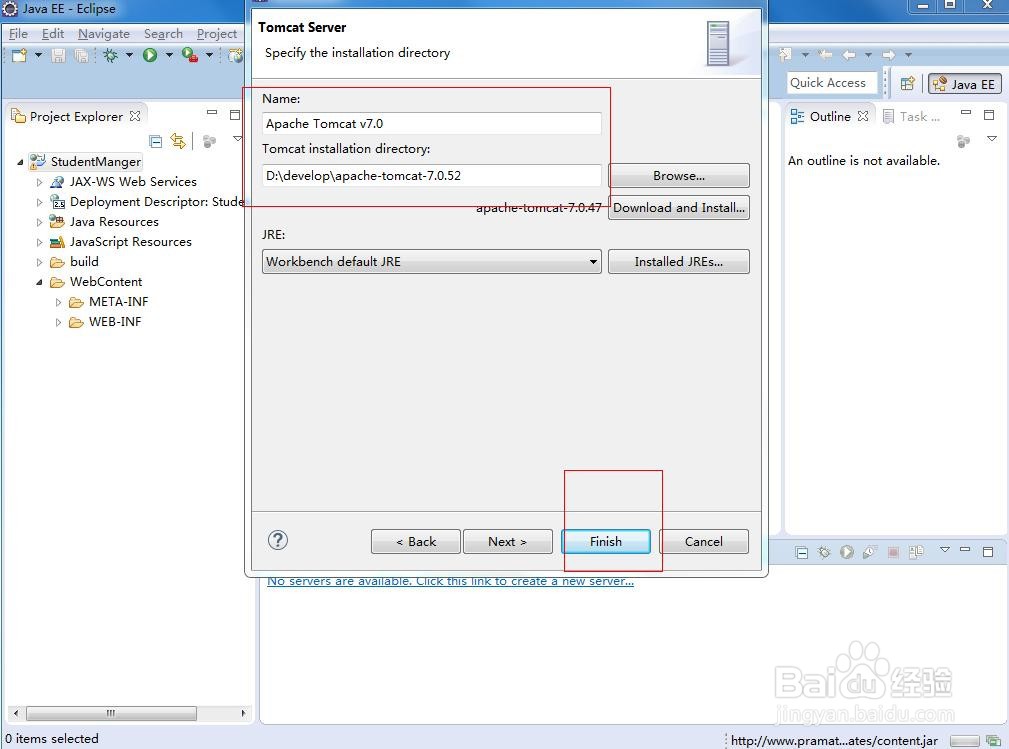Open the Outline view menu triangle
The image size is (1009, 749).
(992, 139)
